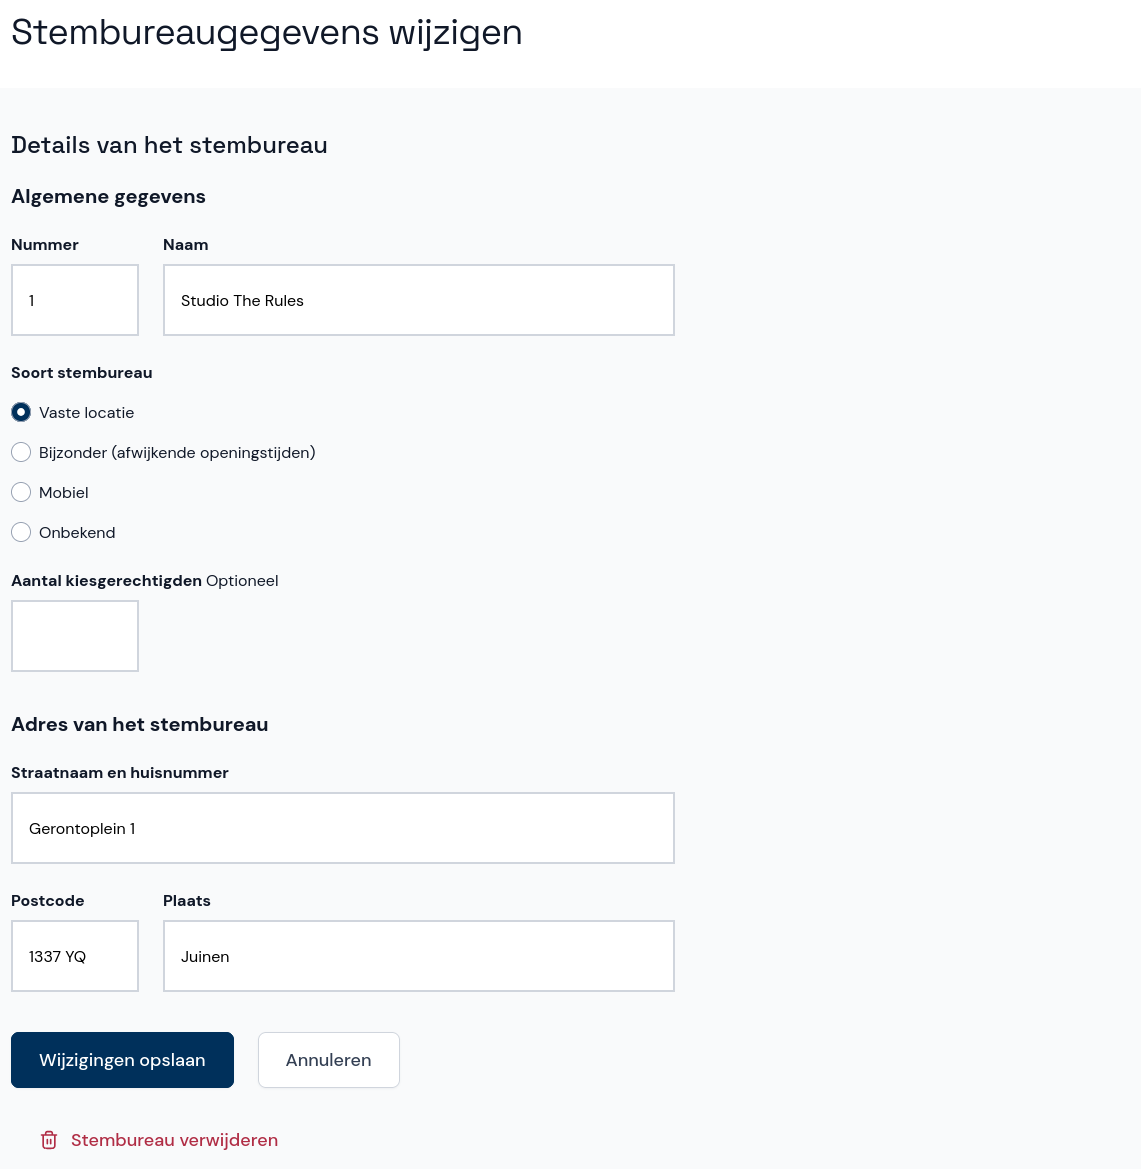Select the Vaste locatie radio button
Image resolution: width=1141 pixels, height=1169 pixels.
[x=21, y=412]
